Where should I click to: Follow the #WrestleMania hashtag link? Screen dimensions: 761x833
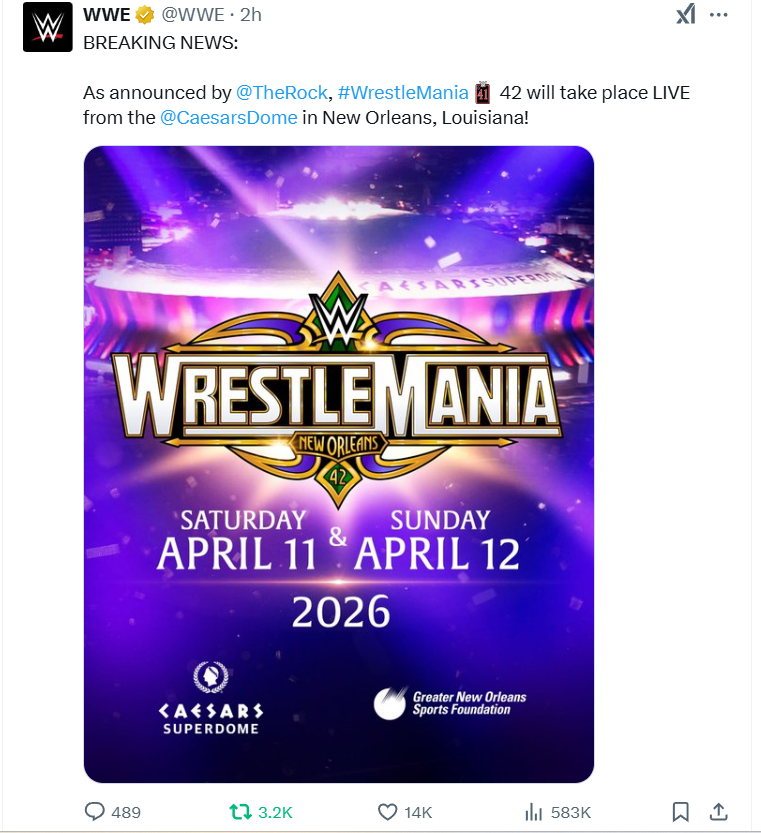[x=403, y=93]
